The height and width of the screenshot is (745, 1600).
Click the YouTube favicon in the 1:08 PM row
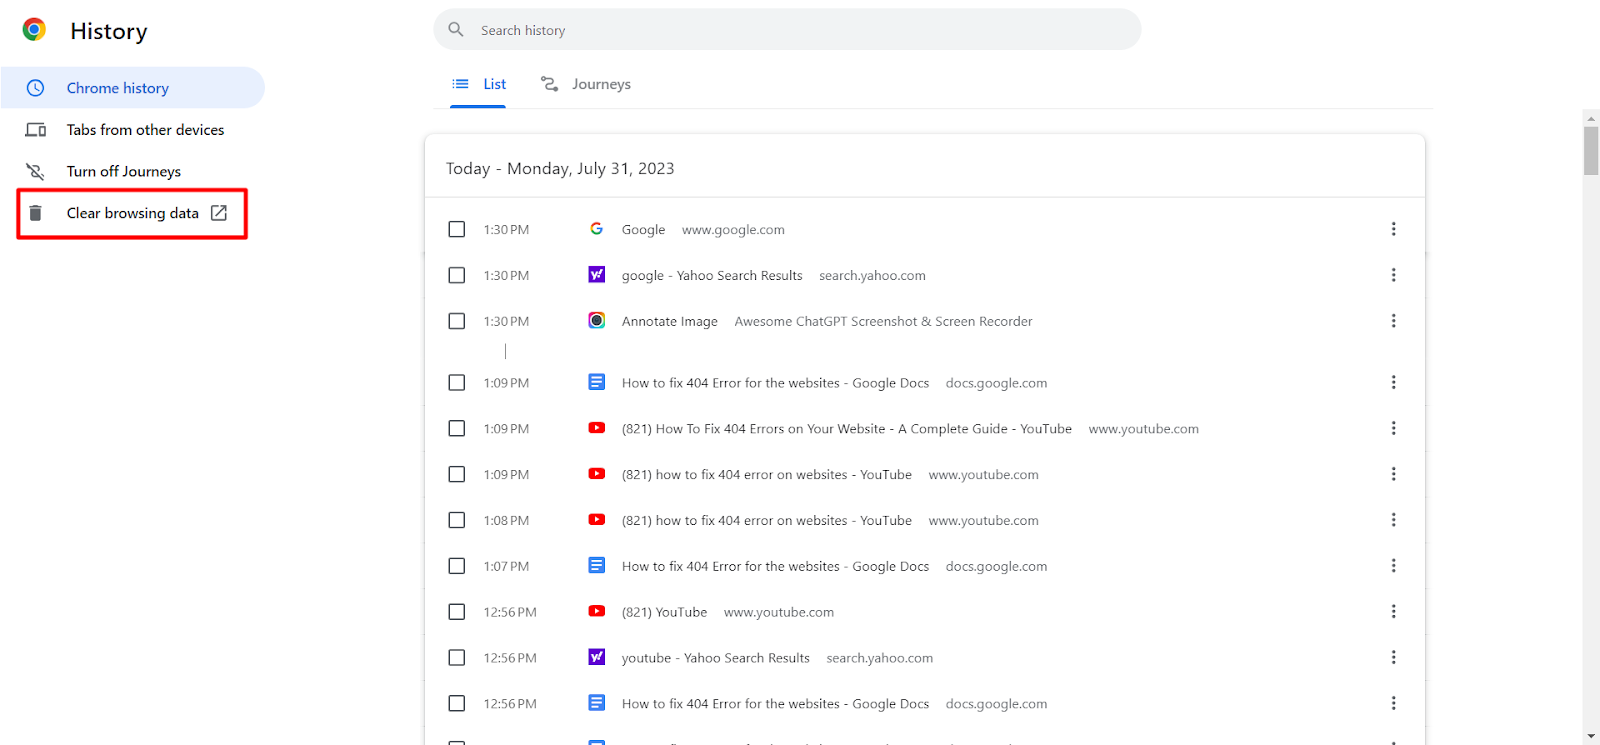click(x=597, y=520)
